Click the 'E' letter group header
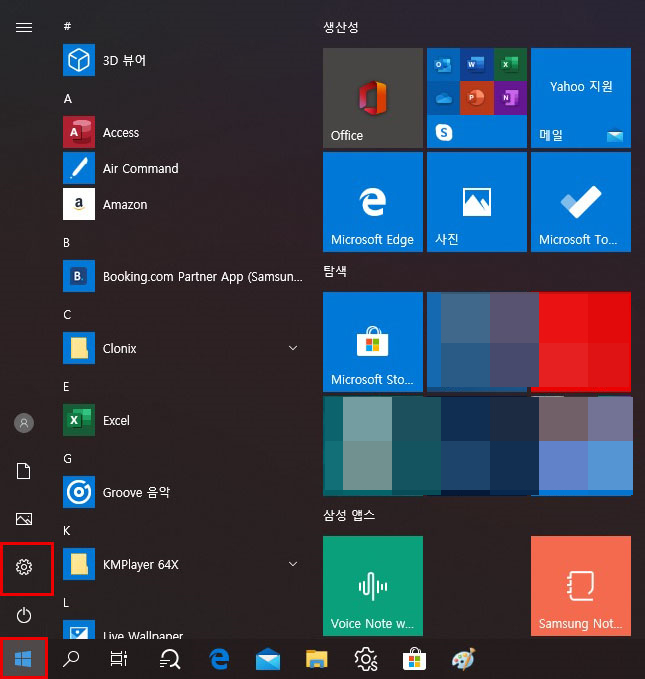This screenshot has width=645, height=679. coord(66,386)
